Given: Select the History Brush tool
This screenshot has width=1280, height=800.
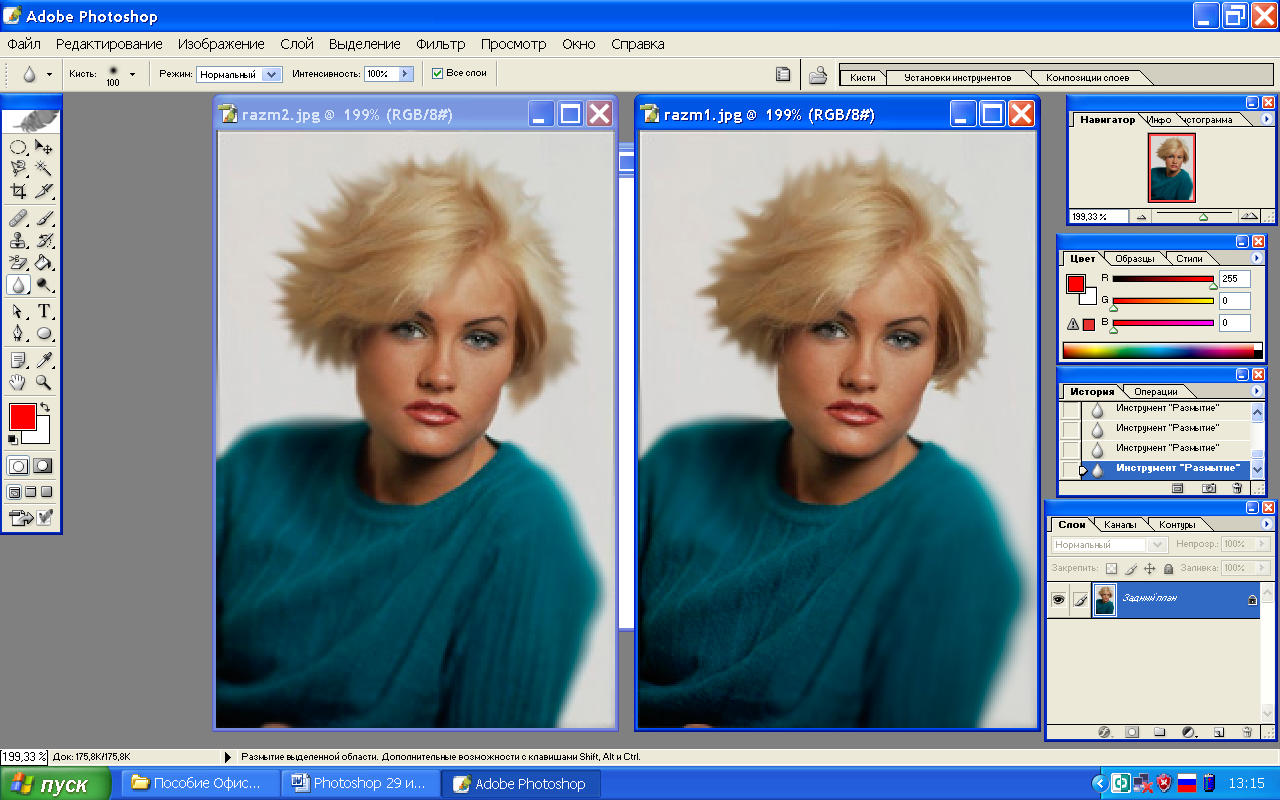Looking at the screenshot, I should [44, 240].
